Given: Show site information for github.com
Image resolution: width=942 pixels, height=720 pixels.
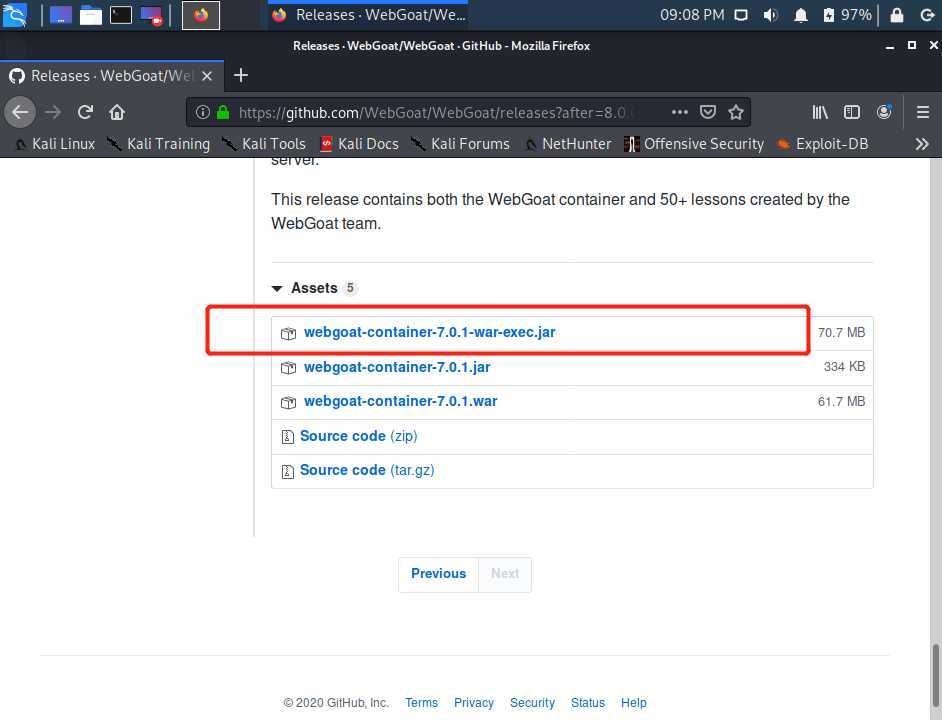Looking at the screenshot, I should click(x=202, y=112).
